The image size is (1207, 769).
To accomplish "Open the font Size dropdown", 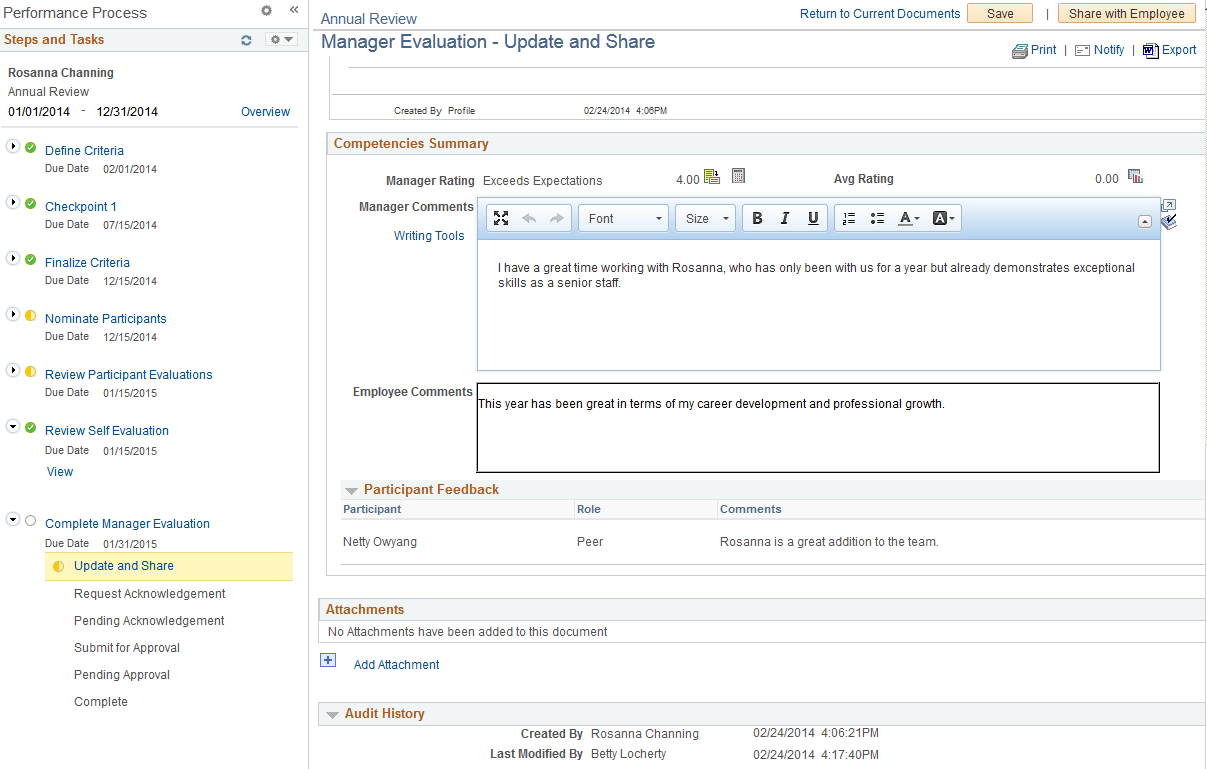I will (705, 218).
